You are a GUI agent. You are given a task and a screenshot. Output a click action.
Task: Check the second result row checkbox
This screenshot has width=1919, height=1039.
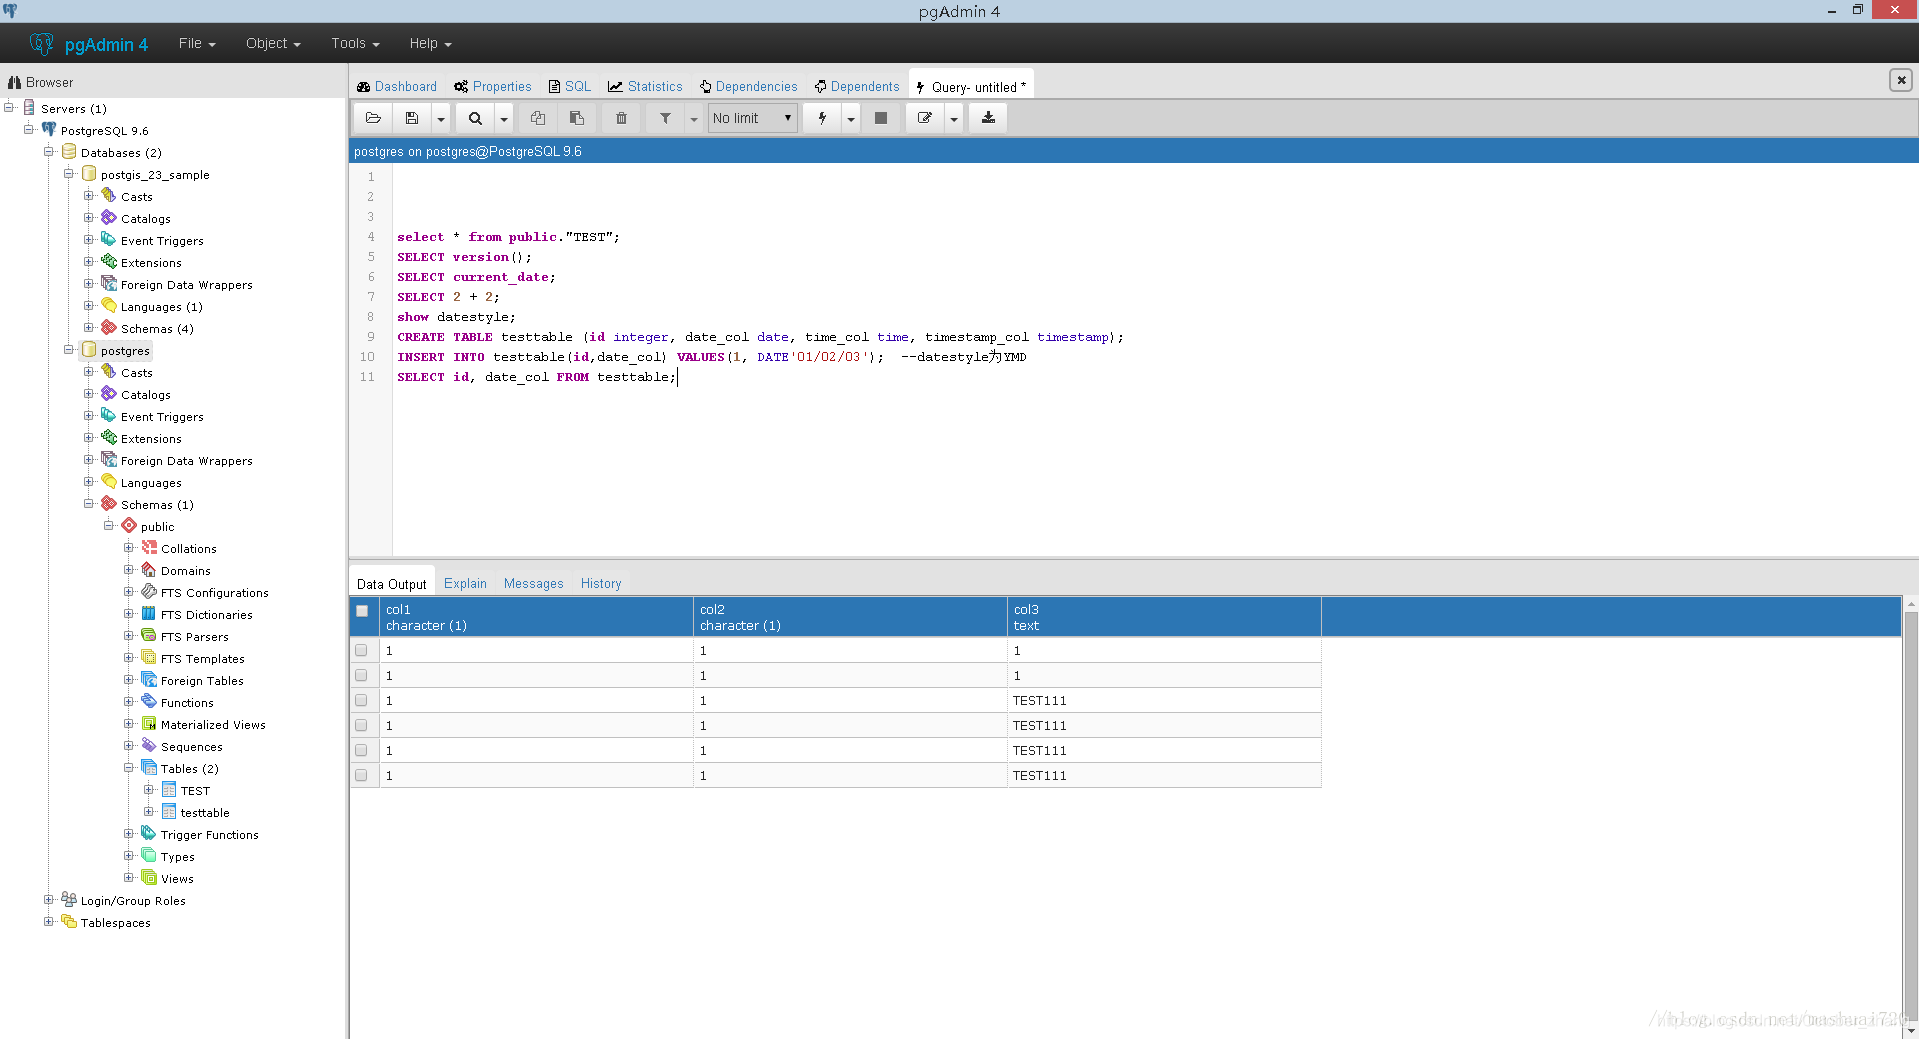361,675
